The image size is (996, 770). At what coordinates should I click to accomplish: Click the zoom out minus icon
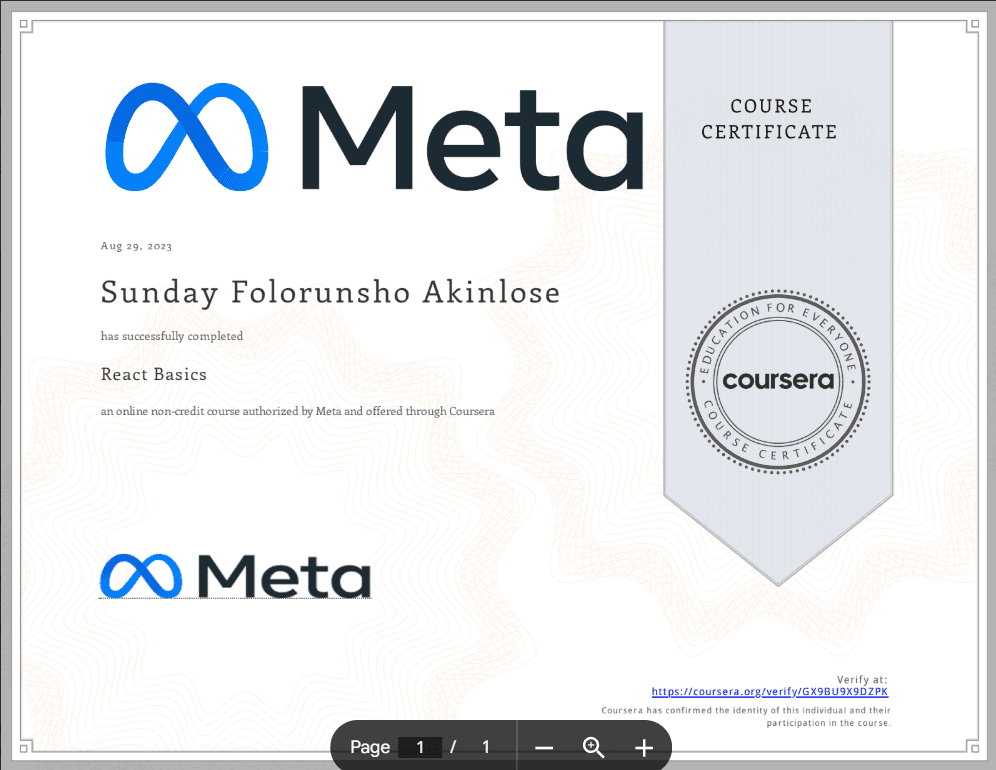tap(544, 748)
